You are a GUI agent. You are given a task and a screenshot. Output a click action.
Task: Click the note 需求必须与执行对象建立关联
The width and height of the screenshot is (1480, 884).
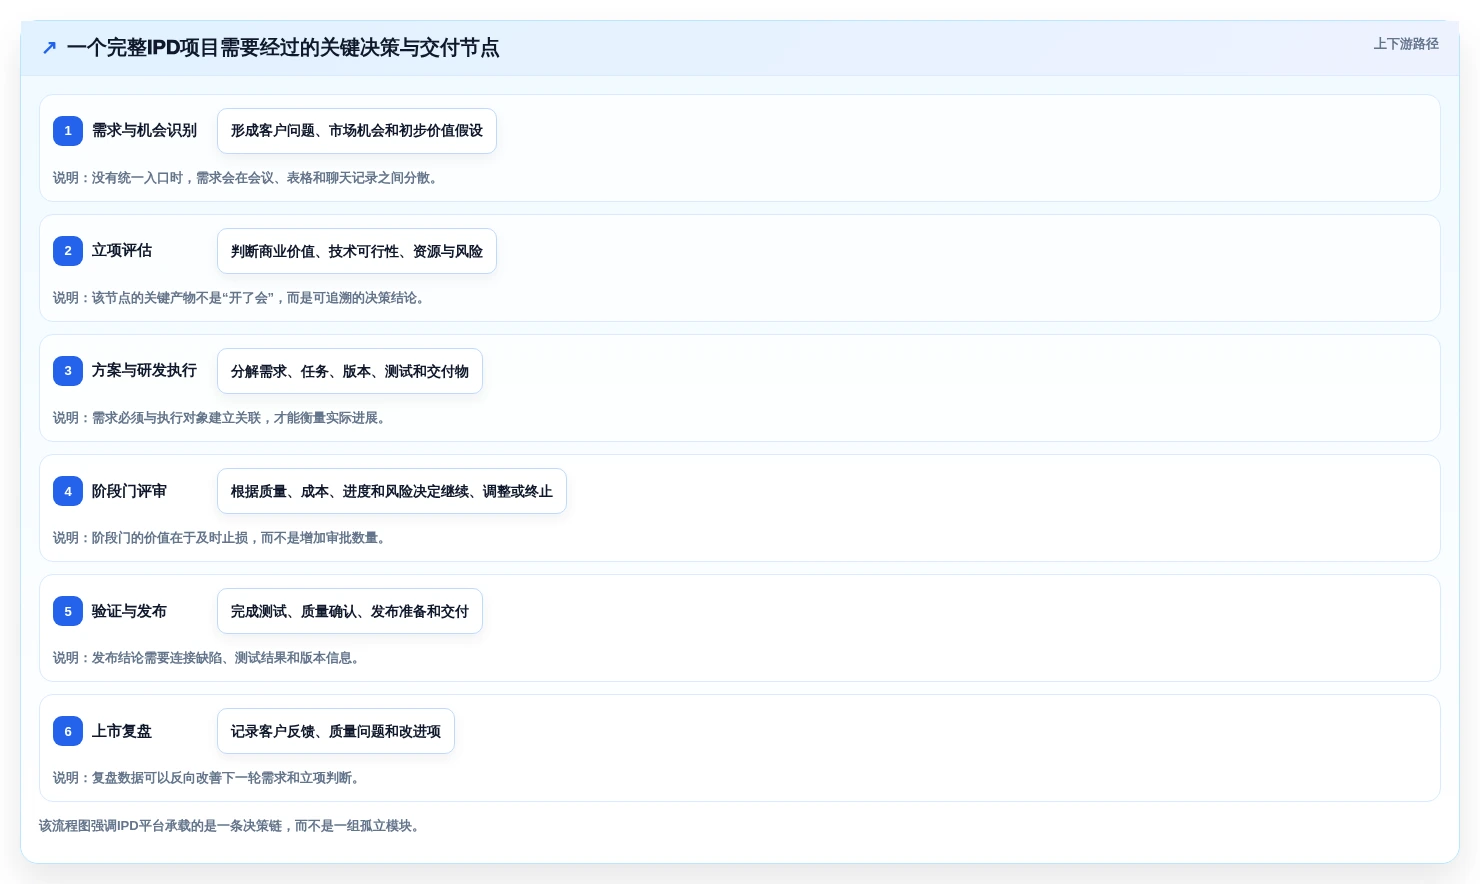[x=221, y=418]
